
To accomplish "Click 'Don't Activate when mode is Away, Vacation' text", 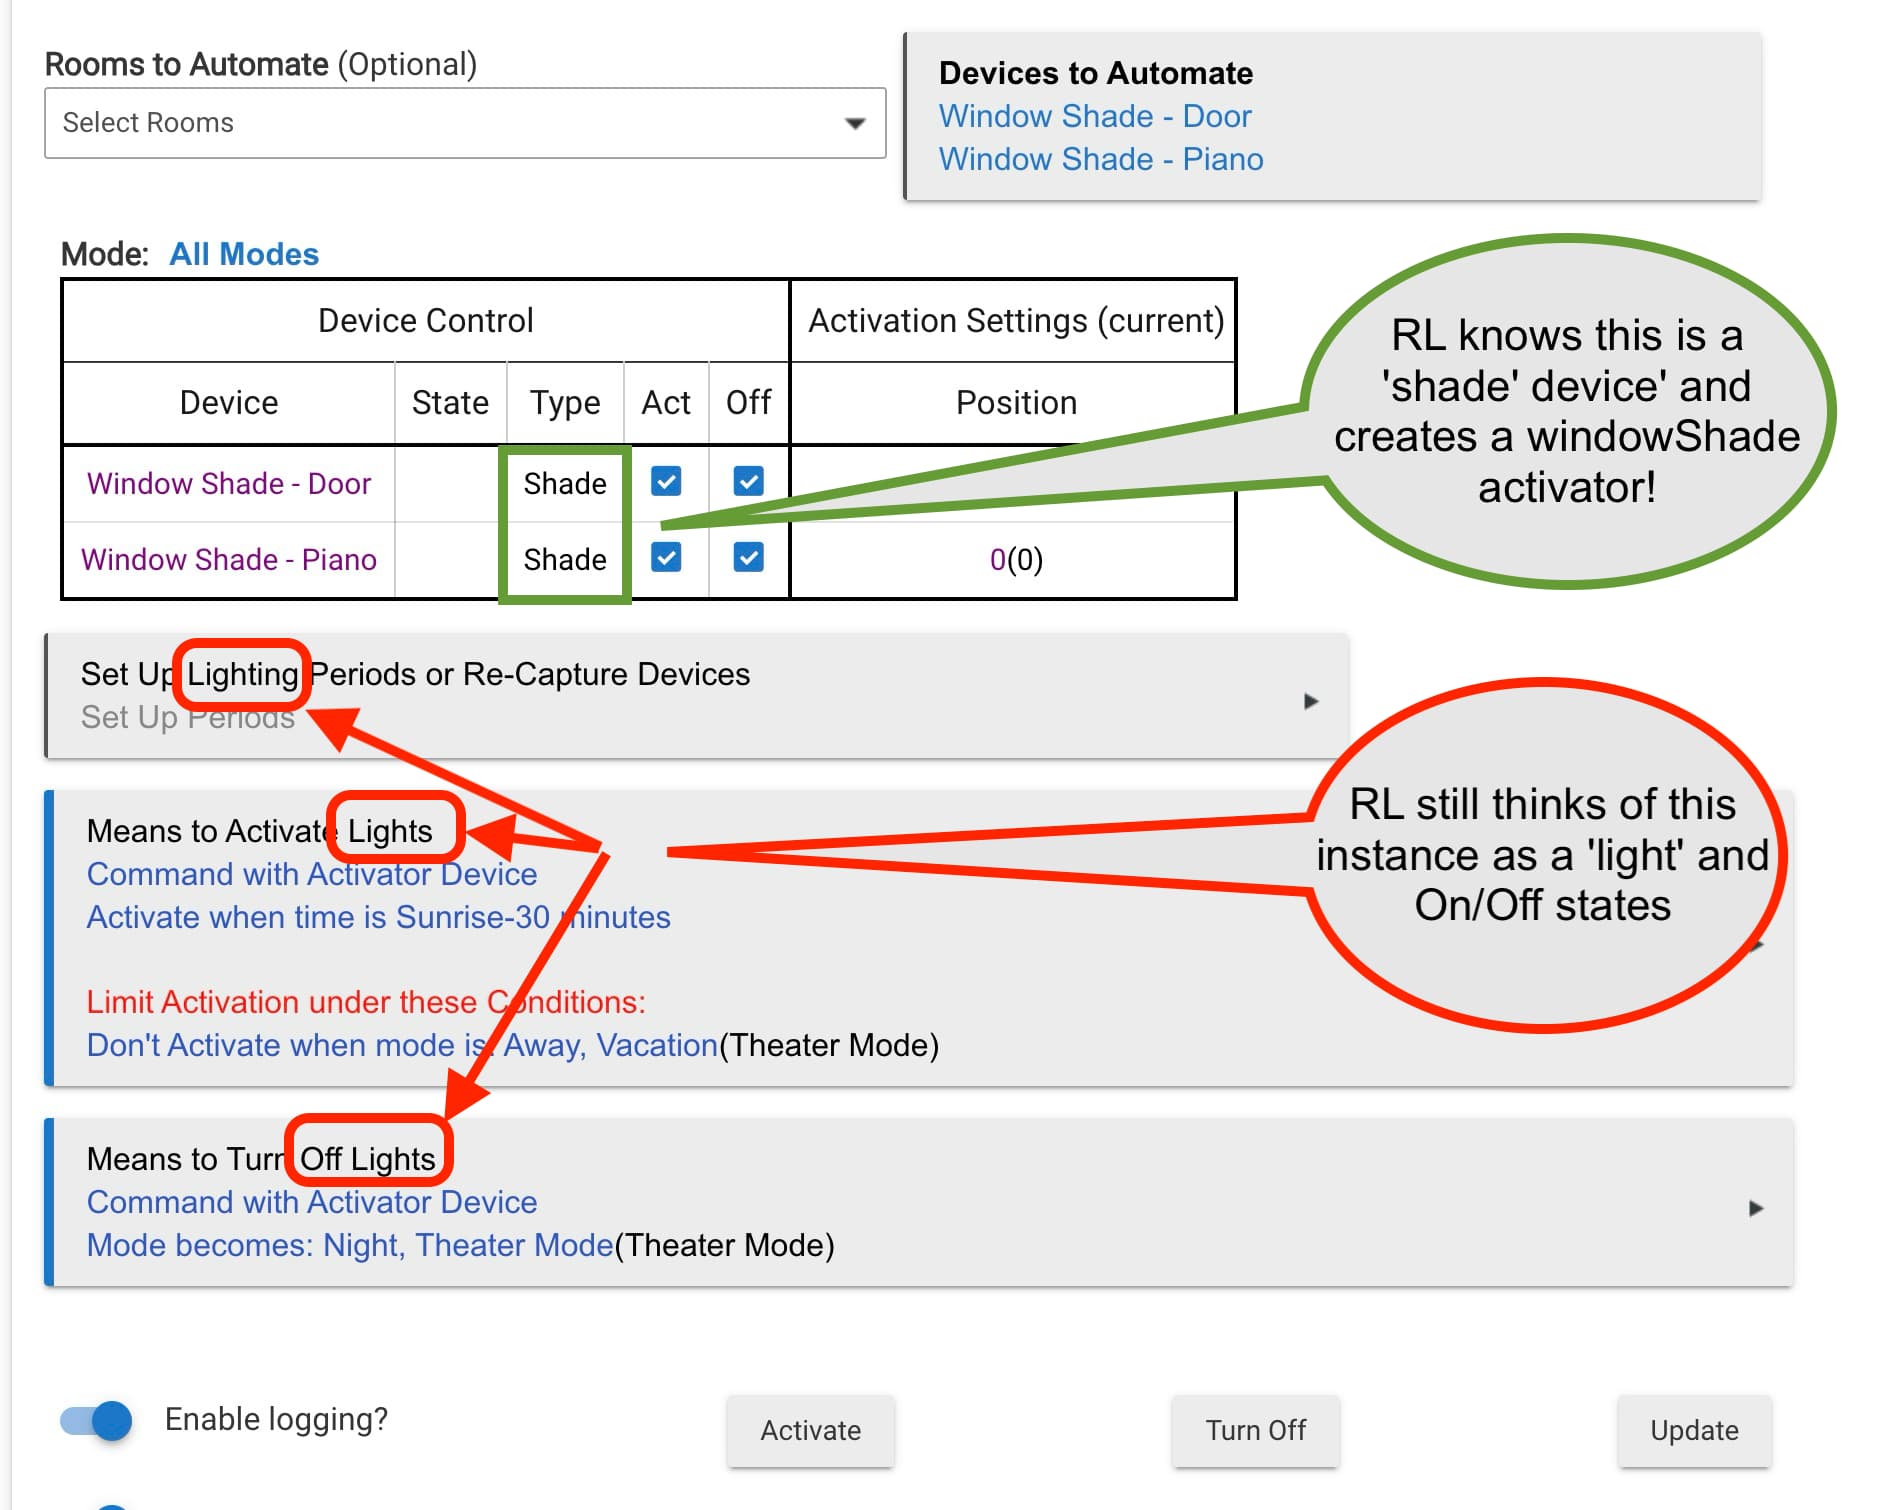I will 402,1045.
